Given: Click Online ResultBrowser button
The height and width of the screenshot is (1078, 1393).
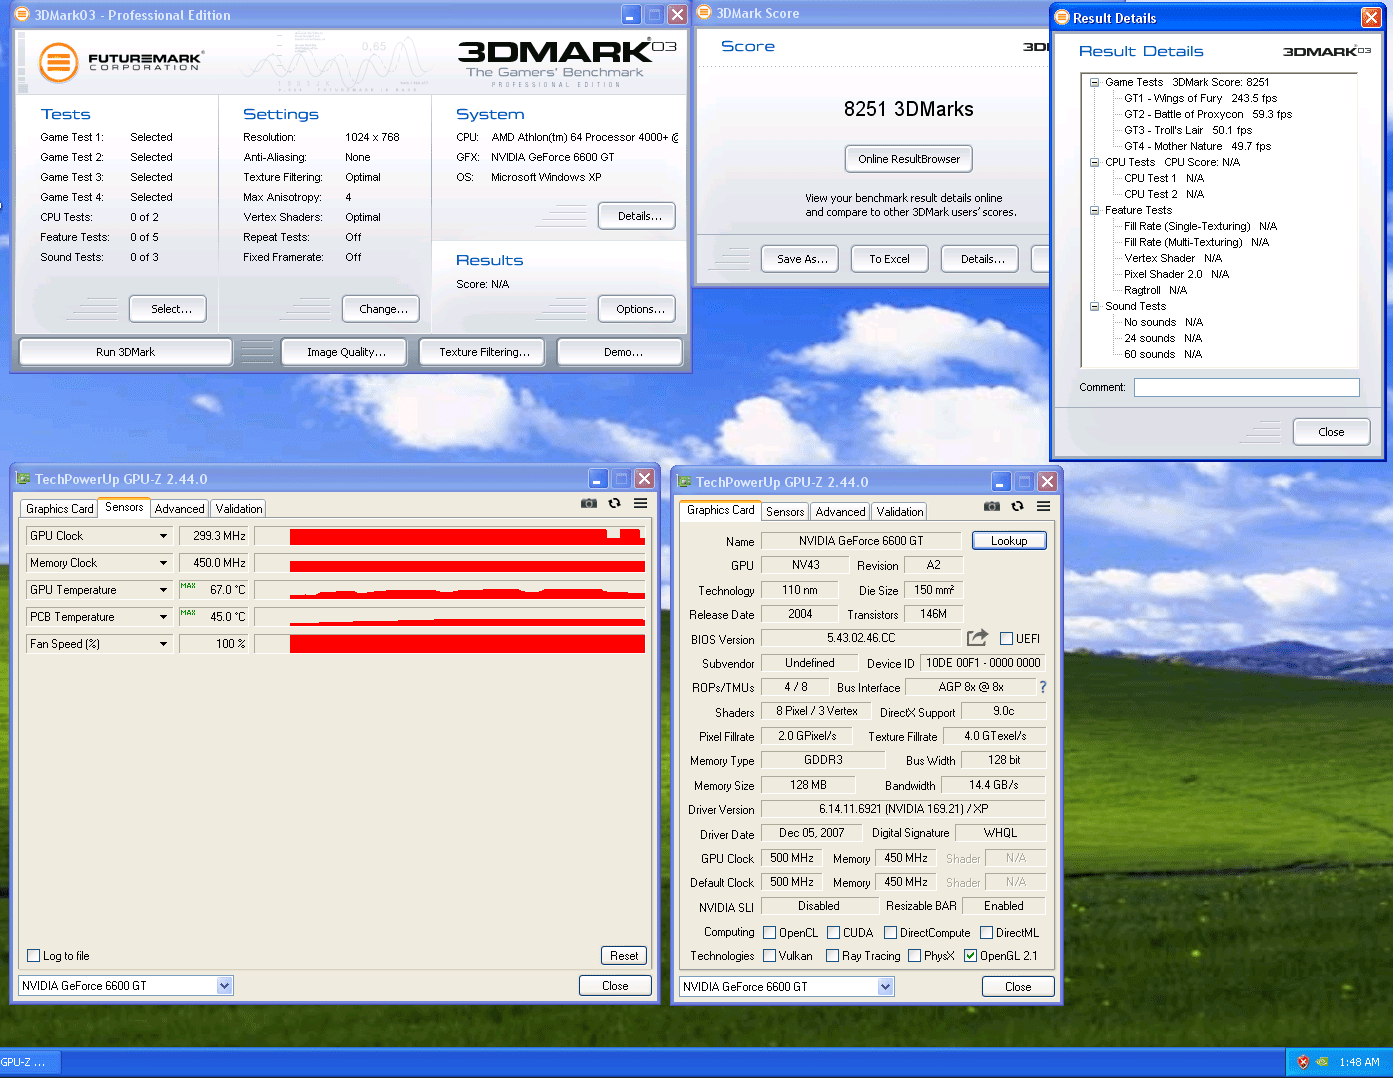Looking at the screenshot, I should coord(909,159).
